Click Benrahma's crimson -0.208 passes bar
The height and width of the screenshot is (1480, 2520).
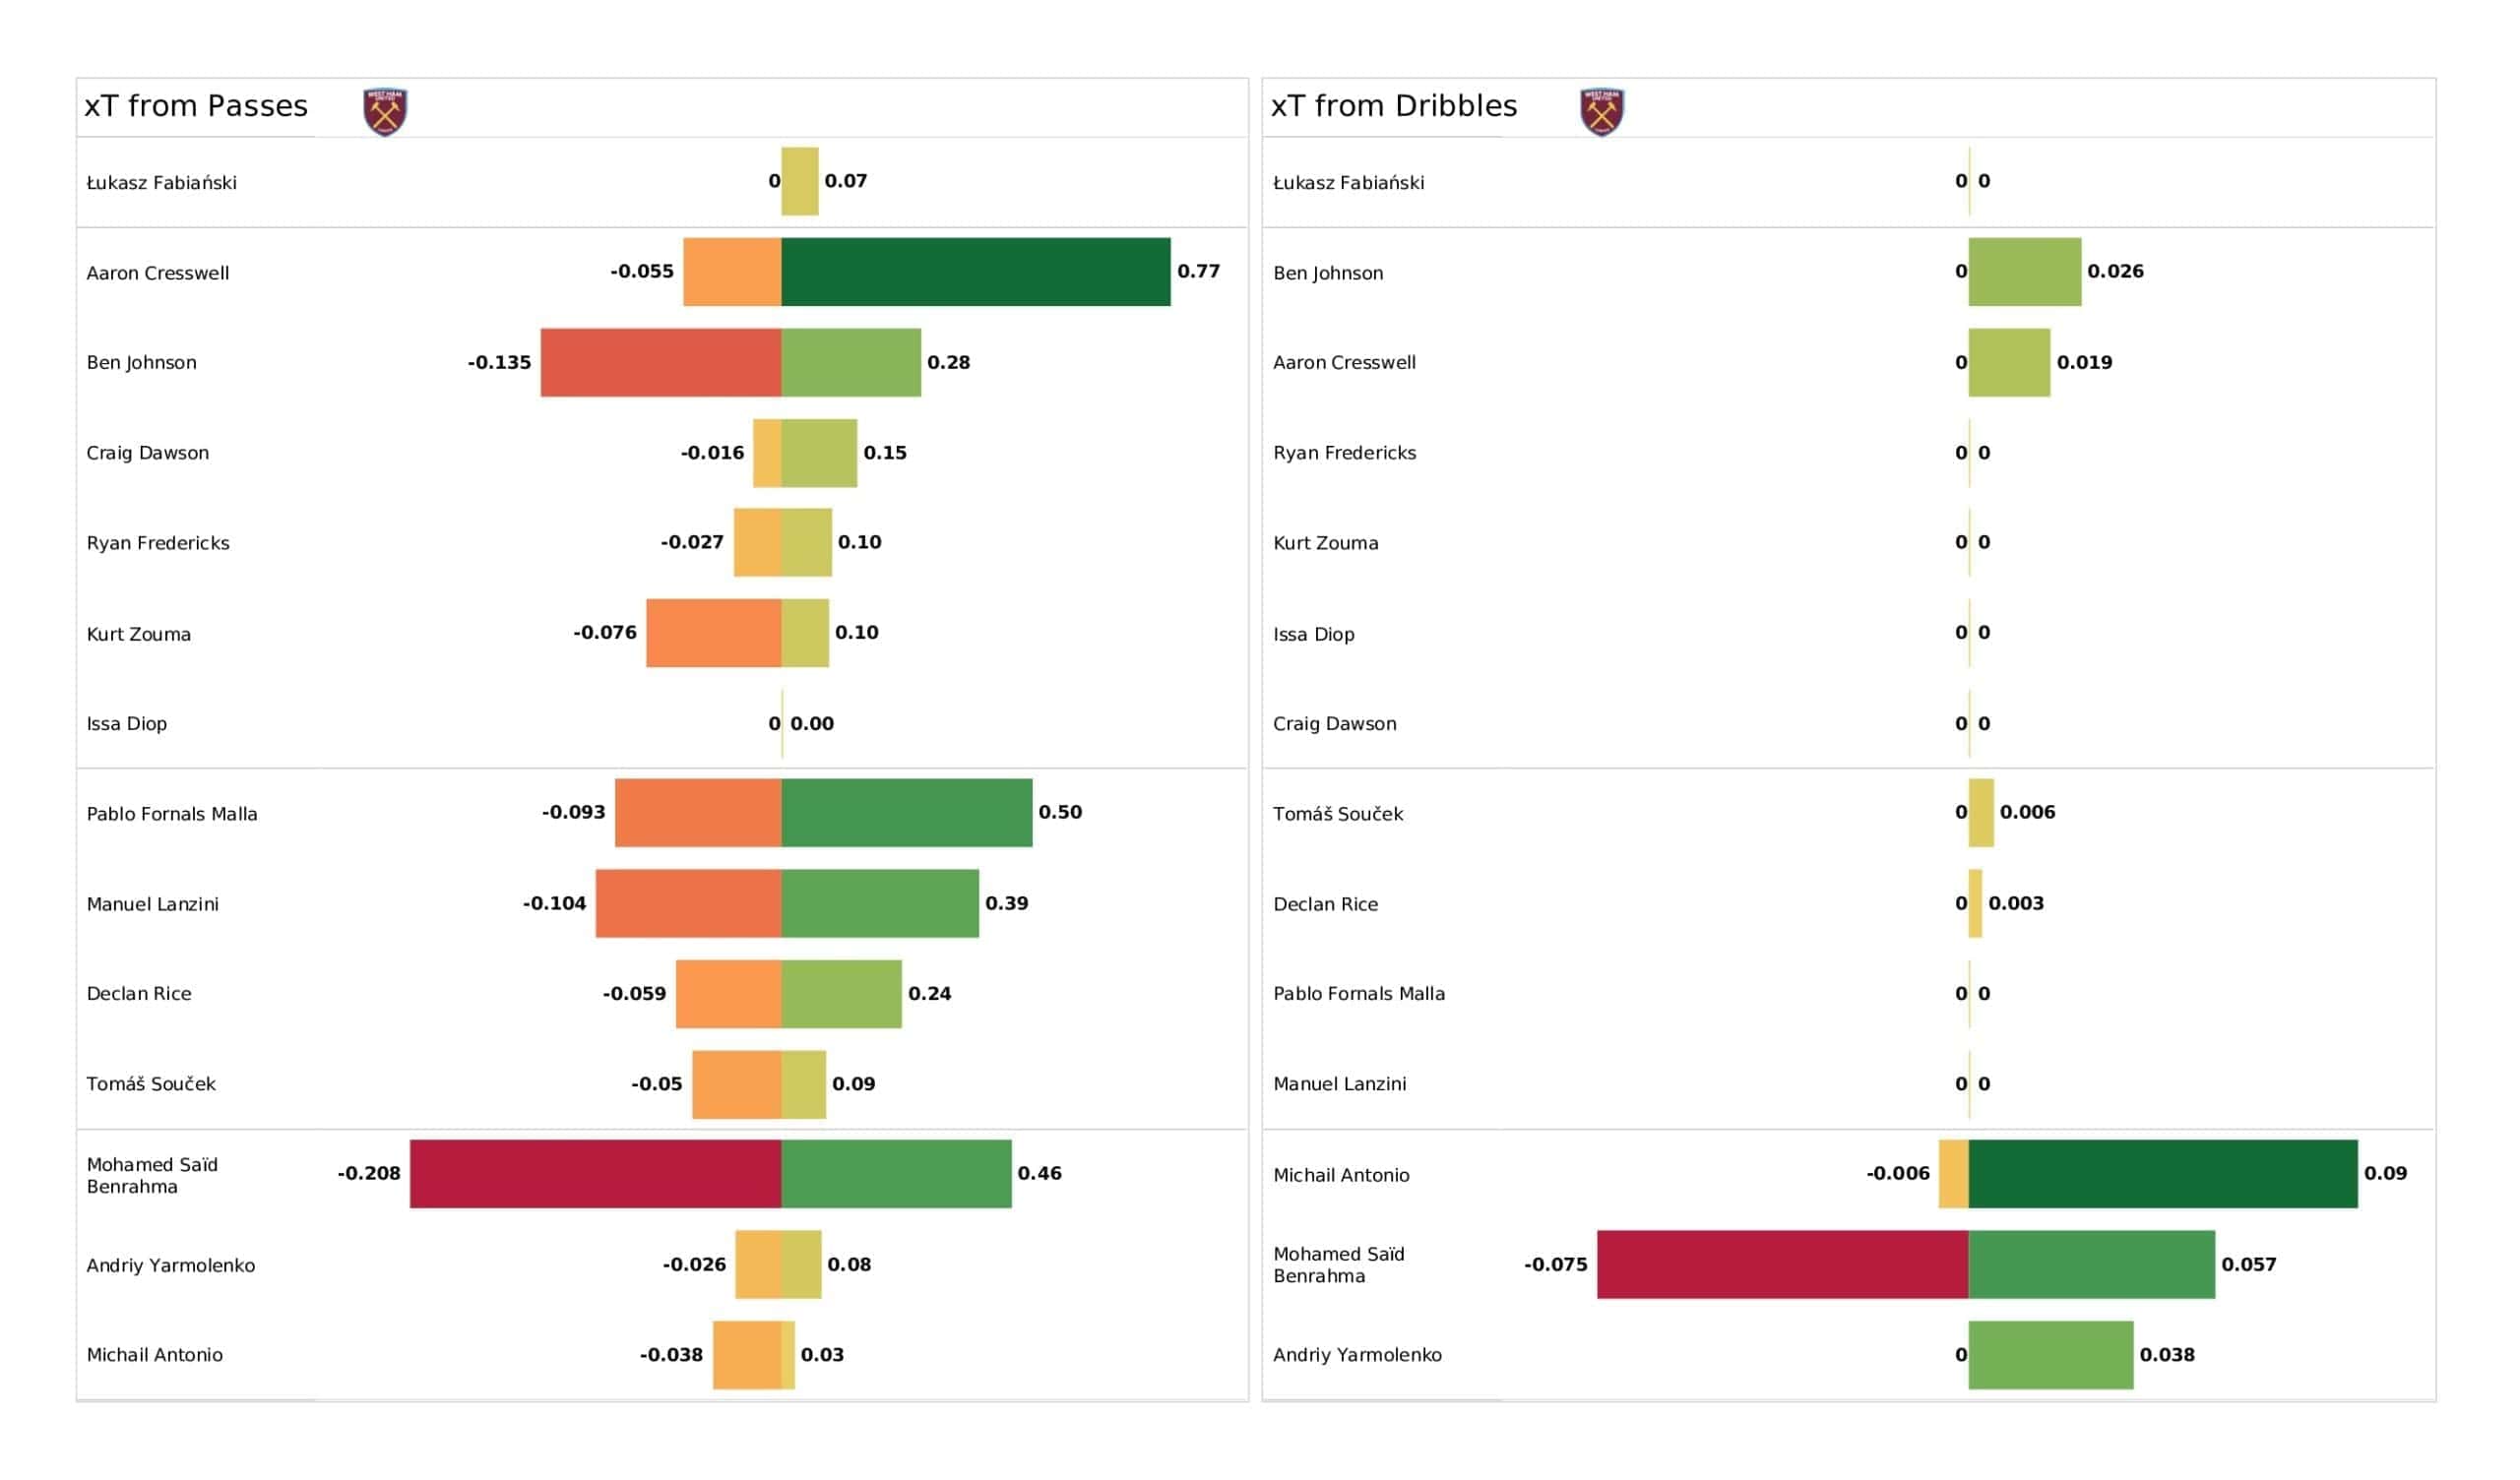coord(595,1174)
